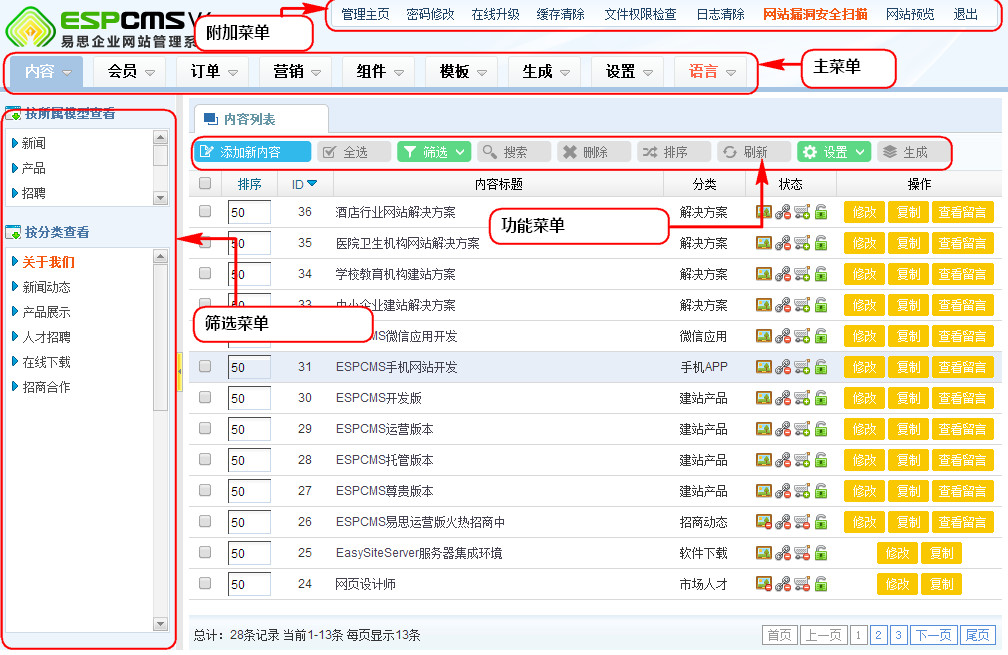Click the sort order field for 网页设计师
This screenshot has height=655, width=1008.
249,584
